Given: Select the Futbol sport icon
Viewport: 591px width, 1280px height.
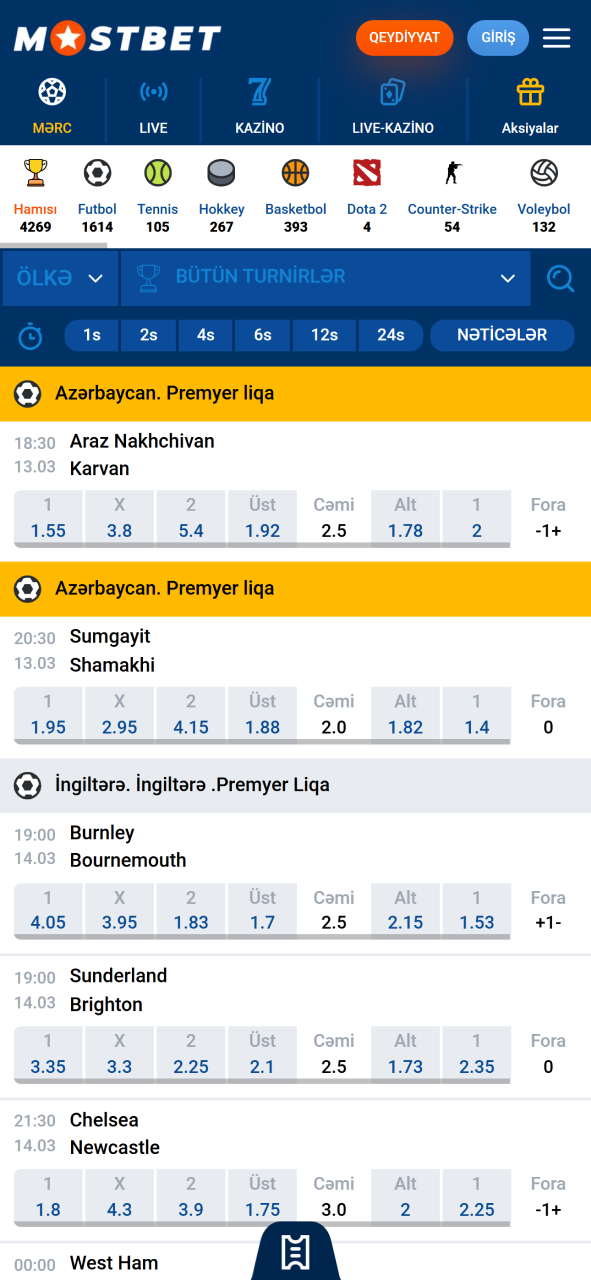Looking at the screenshot, I should point(97,172).
